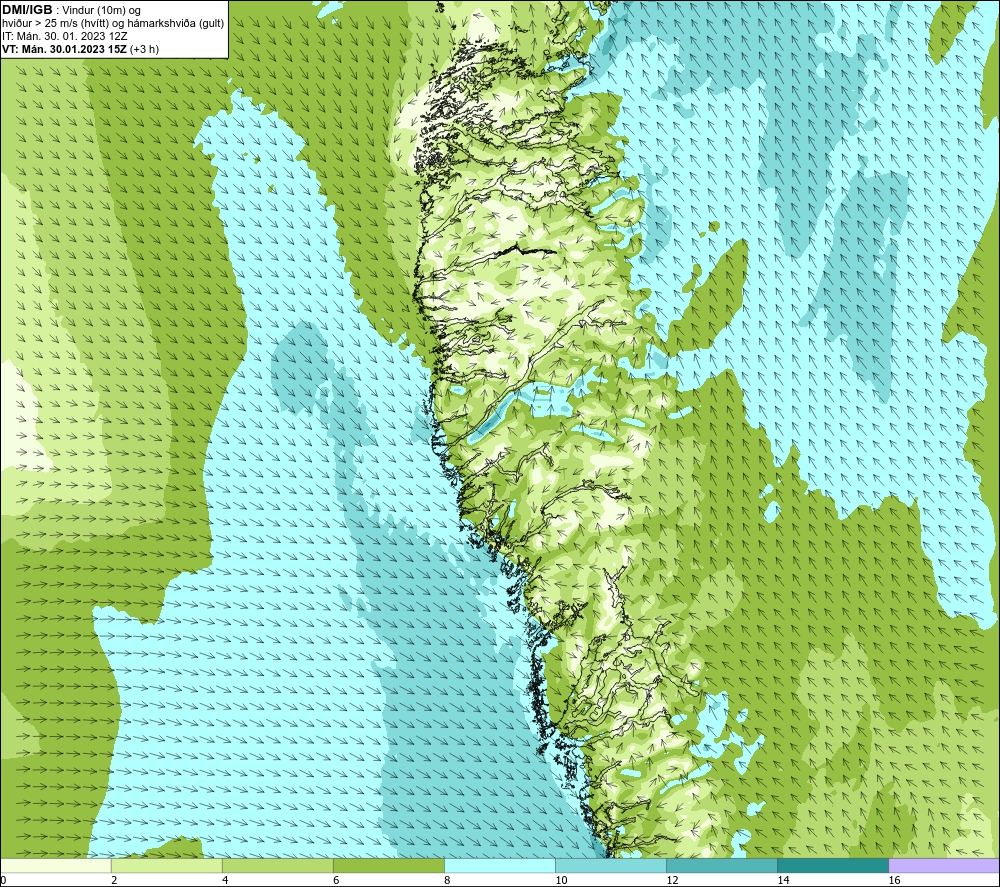Click the 'IT: Mán. 30. 01. 2023 12Z' line
The width and height of the screenshot is (1000, 887).
point(65,36)
